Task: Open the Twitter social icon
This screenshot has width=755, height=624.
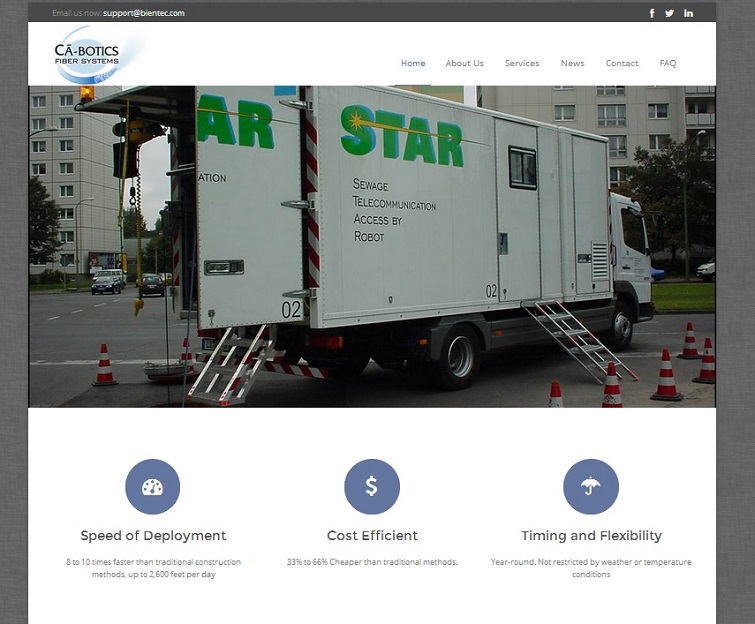Action: click(669, 13)
